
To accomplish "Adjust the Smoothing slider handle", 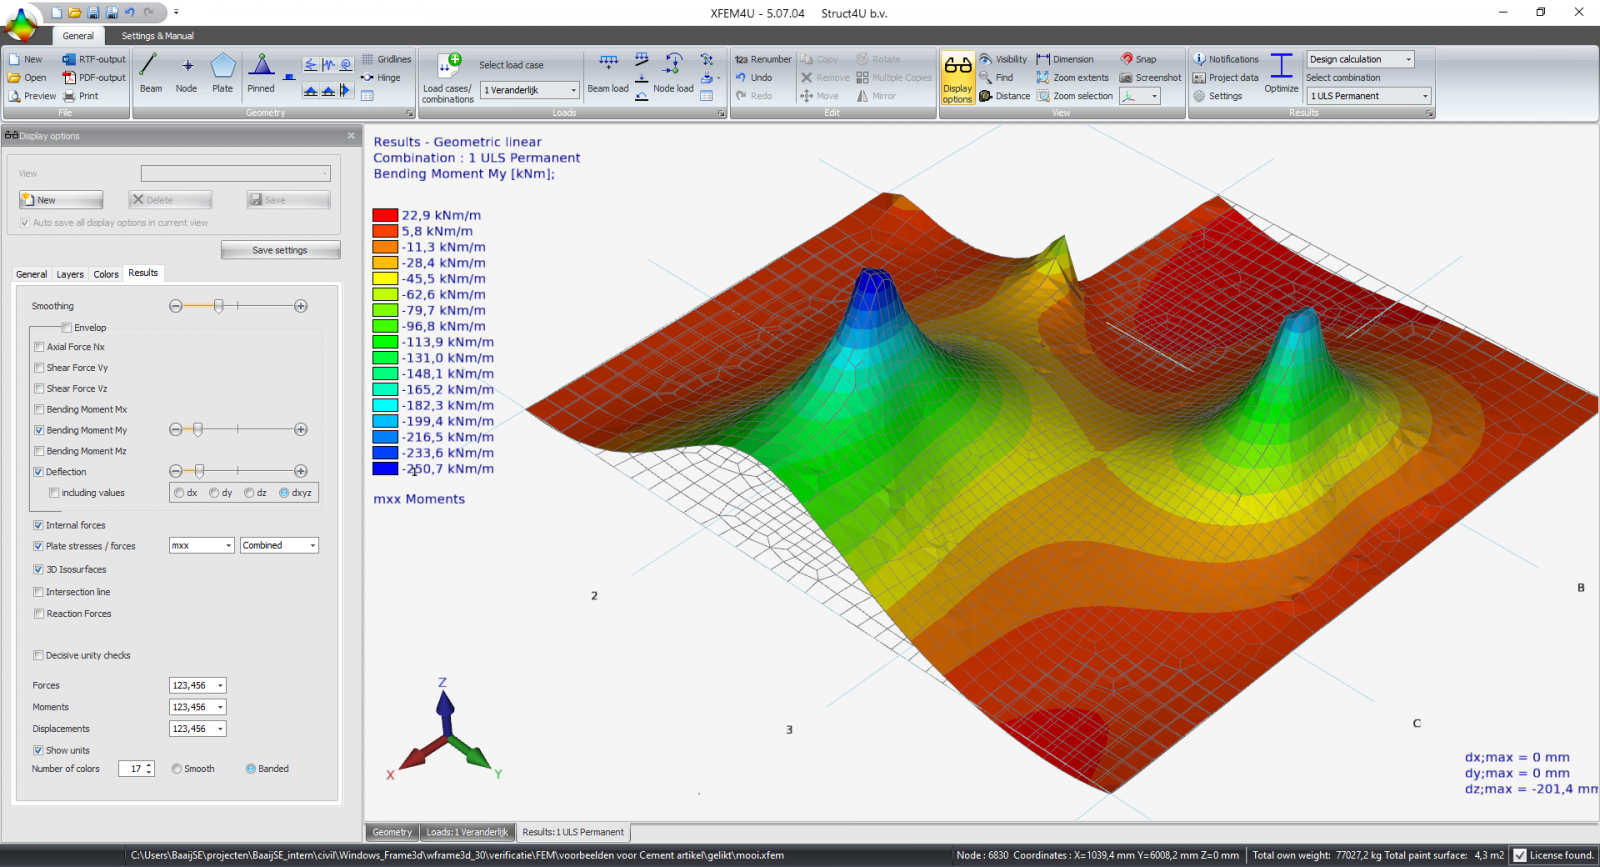I will click(x=219, y=306).
